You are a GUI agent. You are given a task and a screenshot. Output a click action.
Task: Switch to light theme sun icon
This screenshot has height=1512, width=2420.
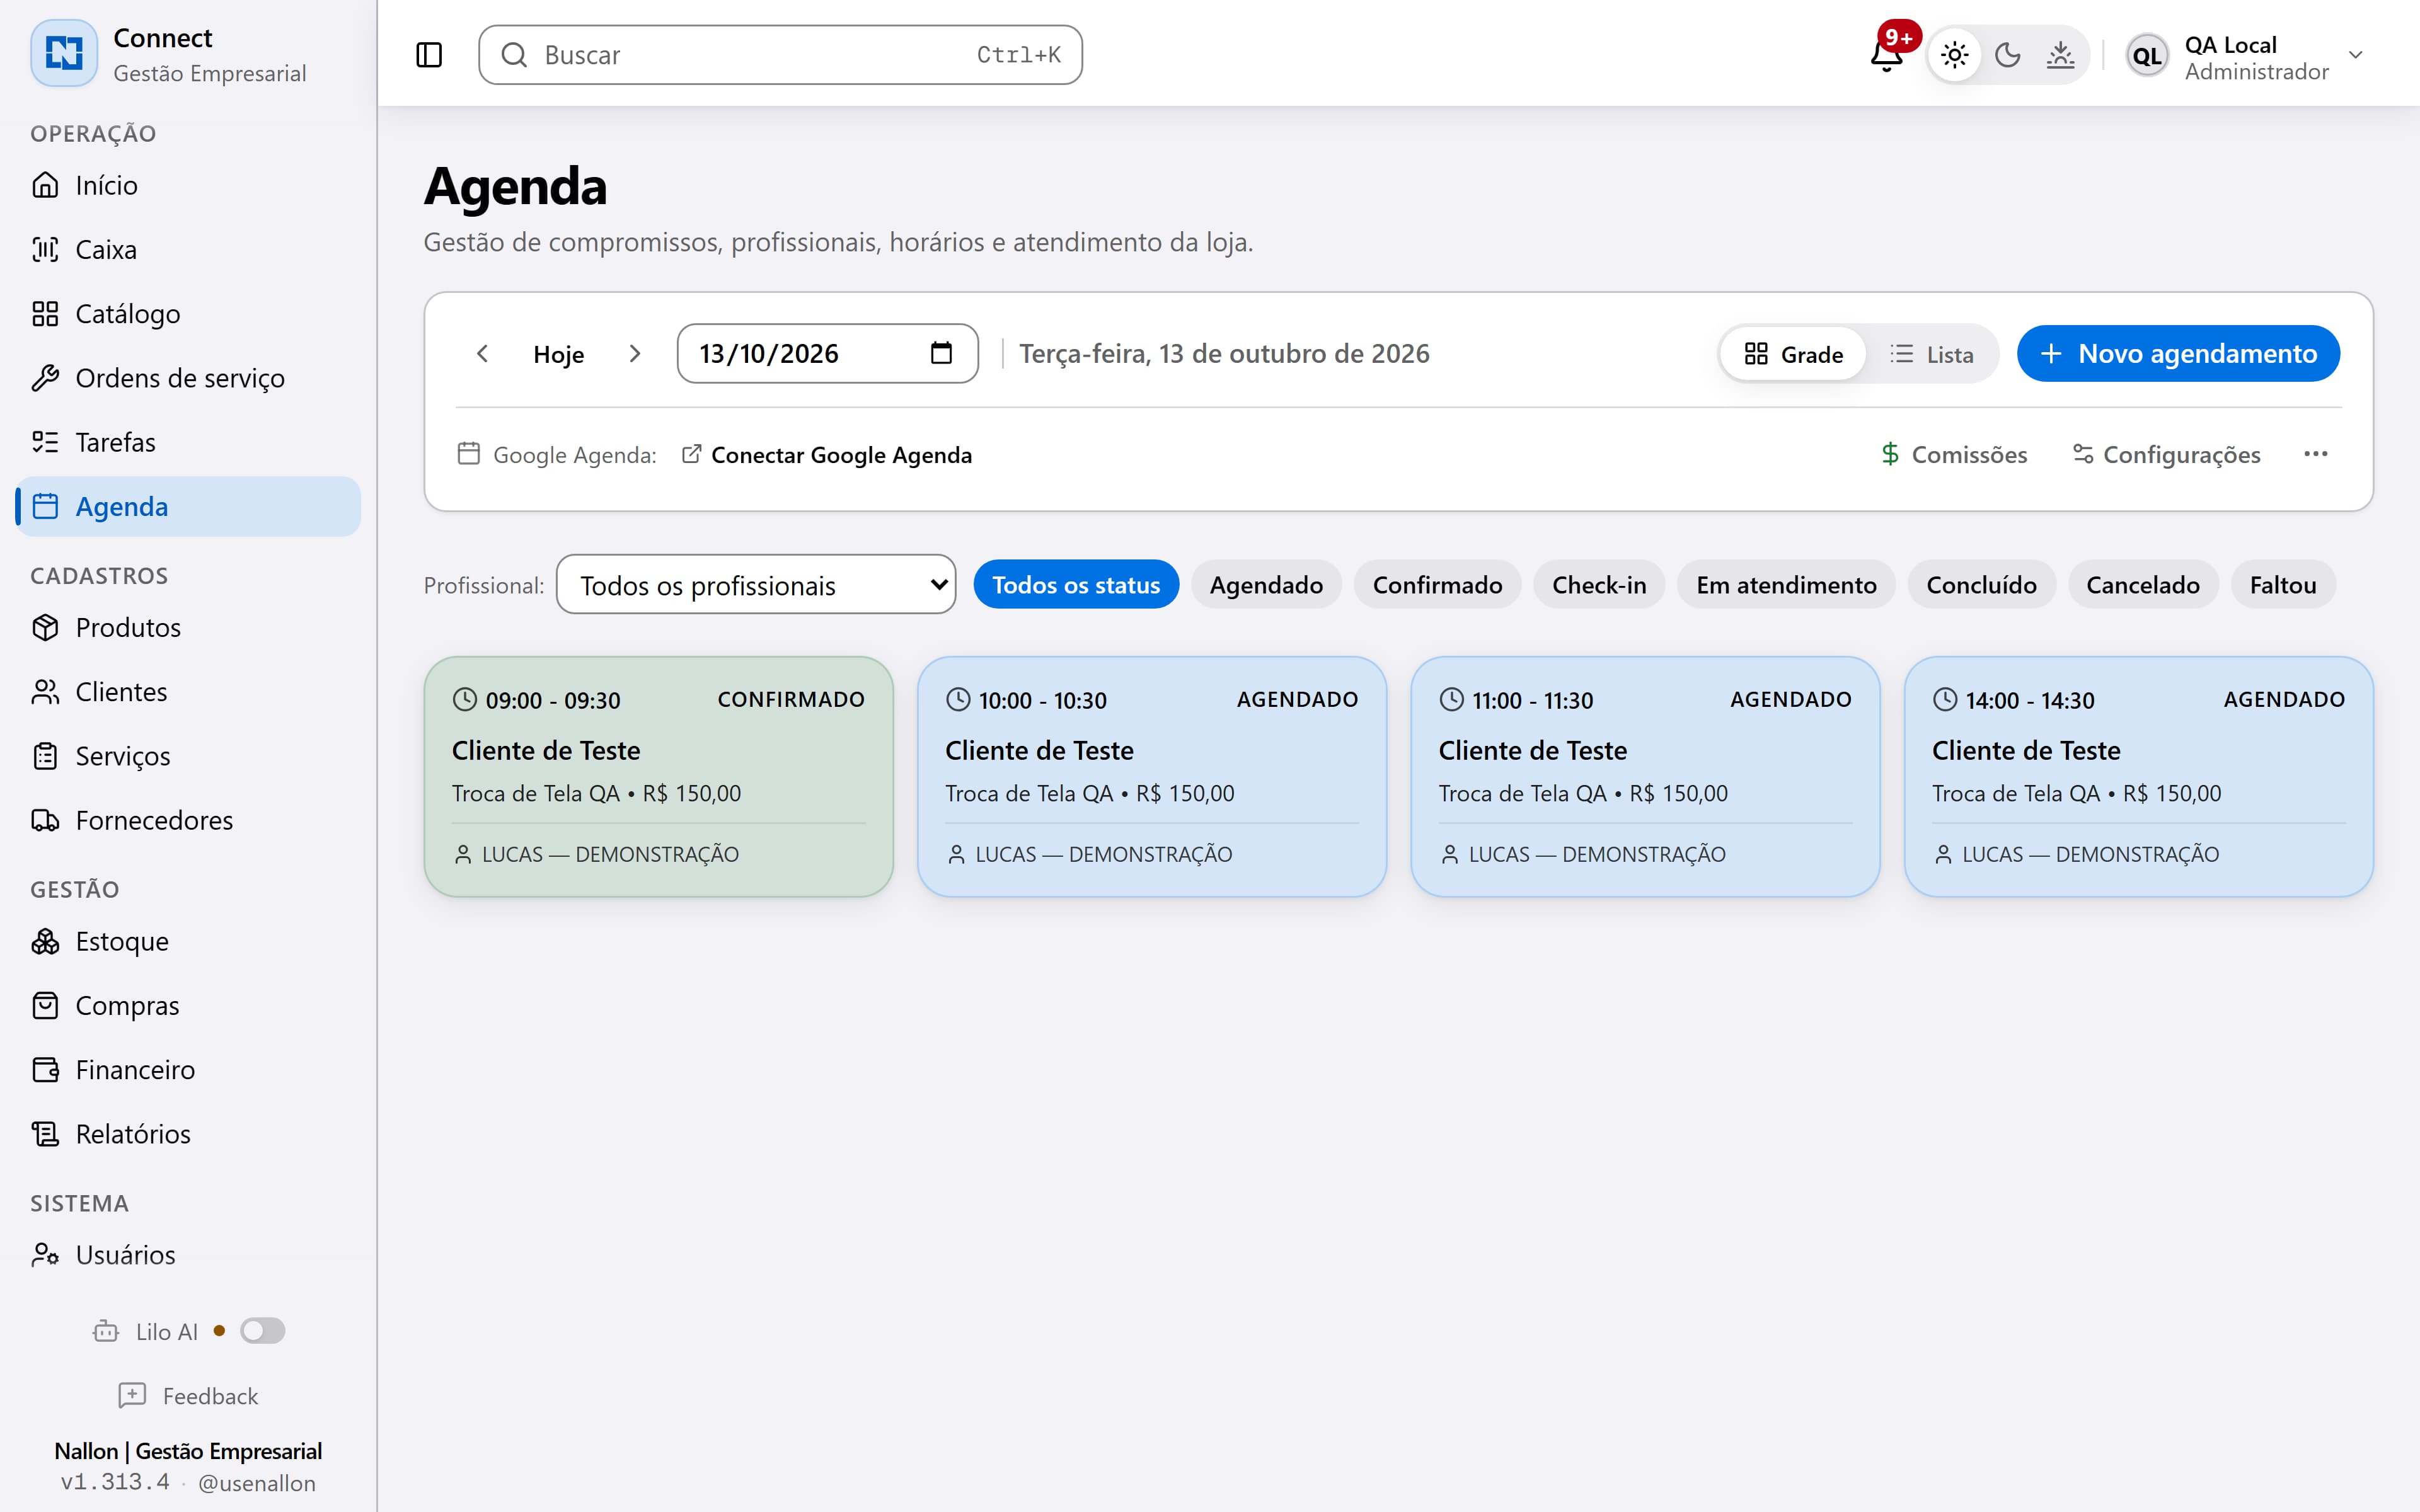pyautogui.click(x=1954, y=55)
